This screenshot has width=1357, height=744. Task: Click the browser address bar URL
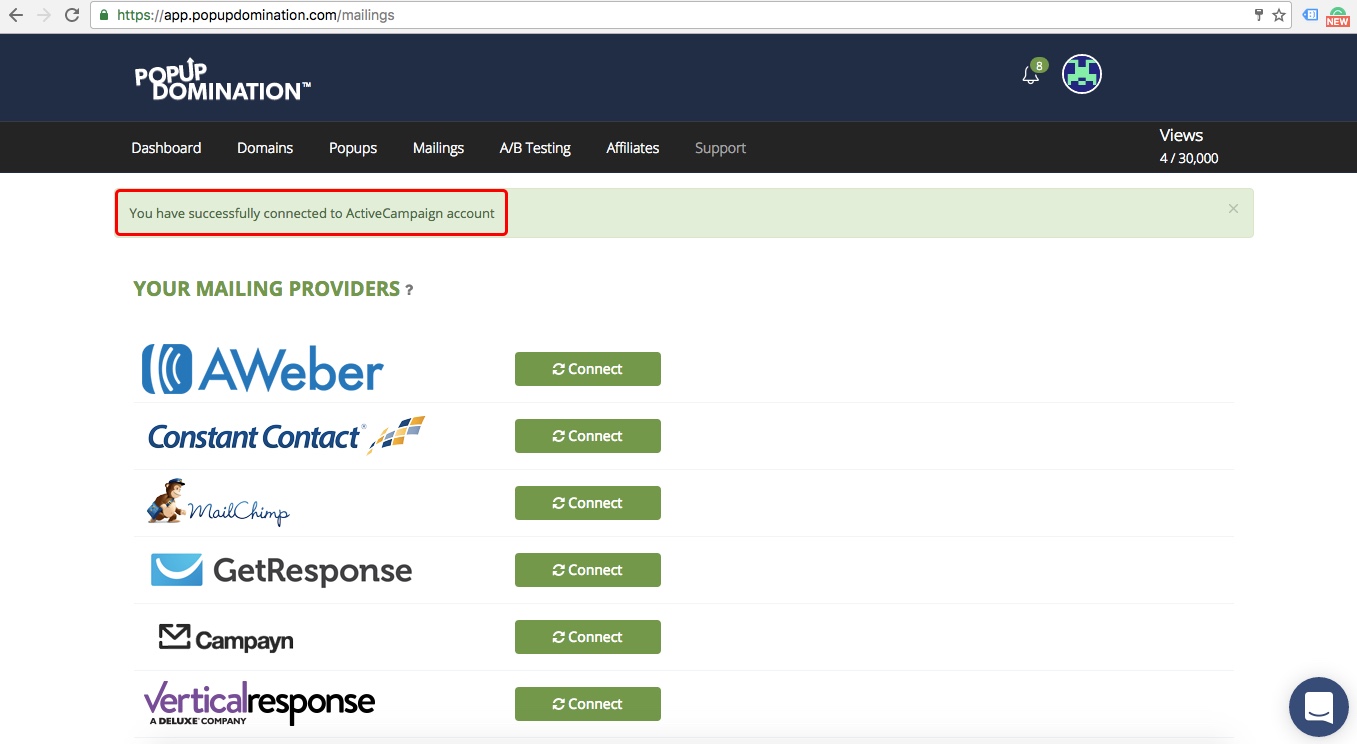[x=256, y=16]
